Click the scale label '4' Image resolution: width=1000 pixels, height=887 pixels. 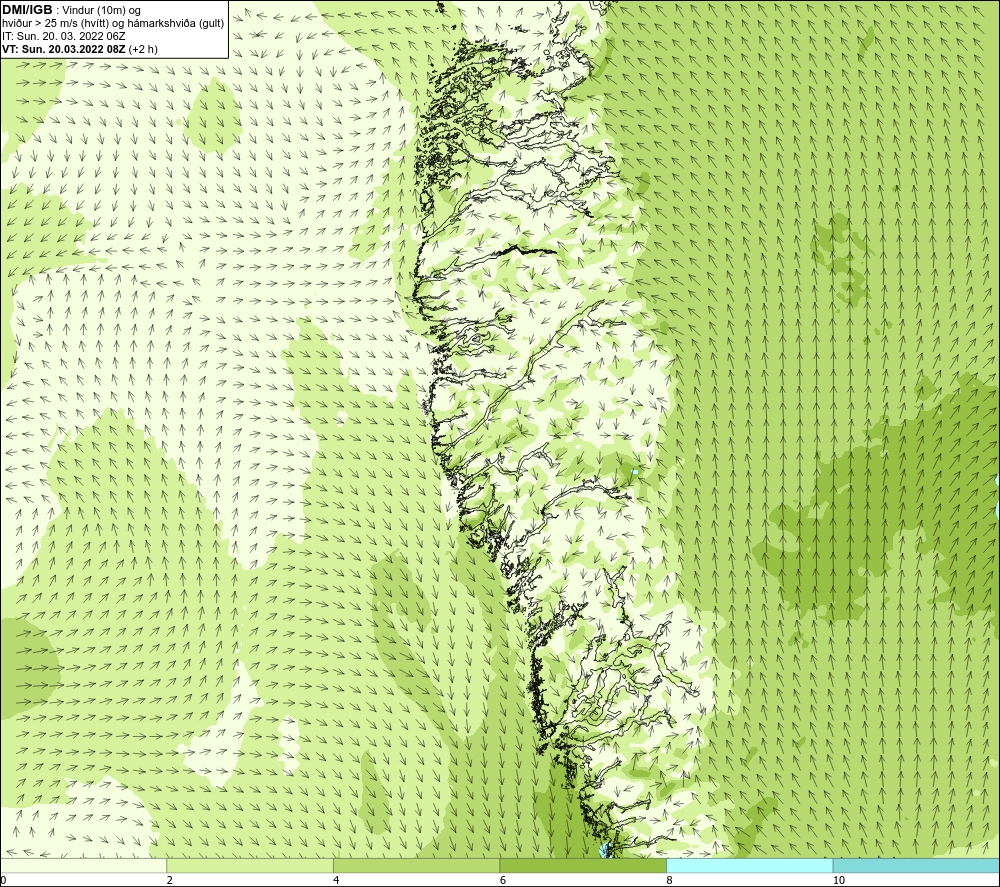click(x=336, y=881)
